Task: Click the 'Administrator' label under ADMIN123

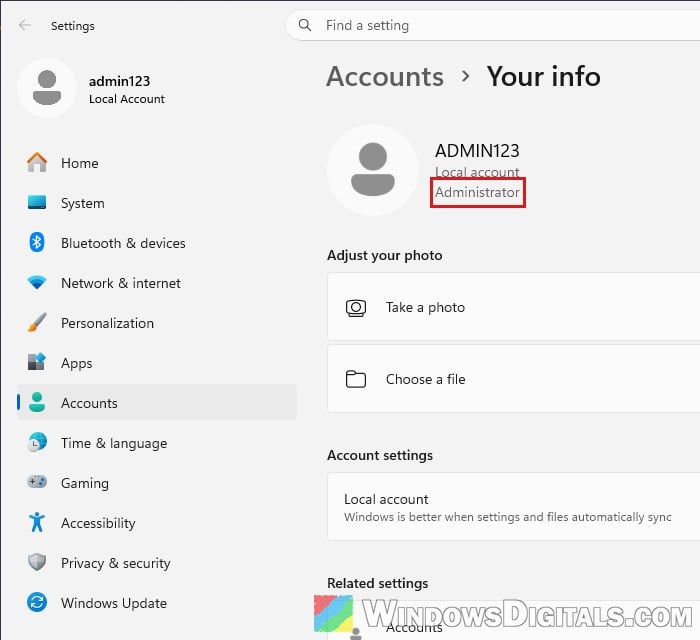Action: (x=477, y=192)
